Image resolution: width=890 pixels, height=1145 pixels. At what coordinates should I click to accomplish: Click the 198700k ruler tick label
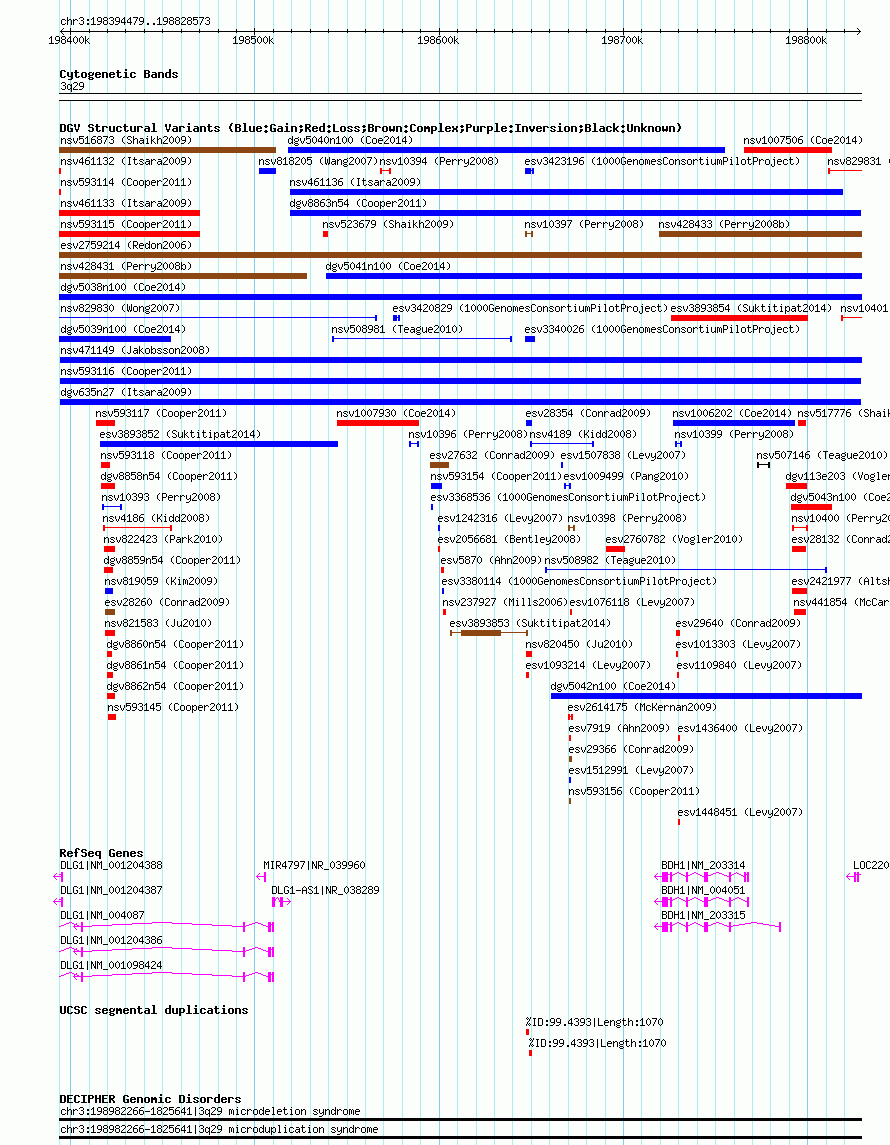point(622,40)
